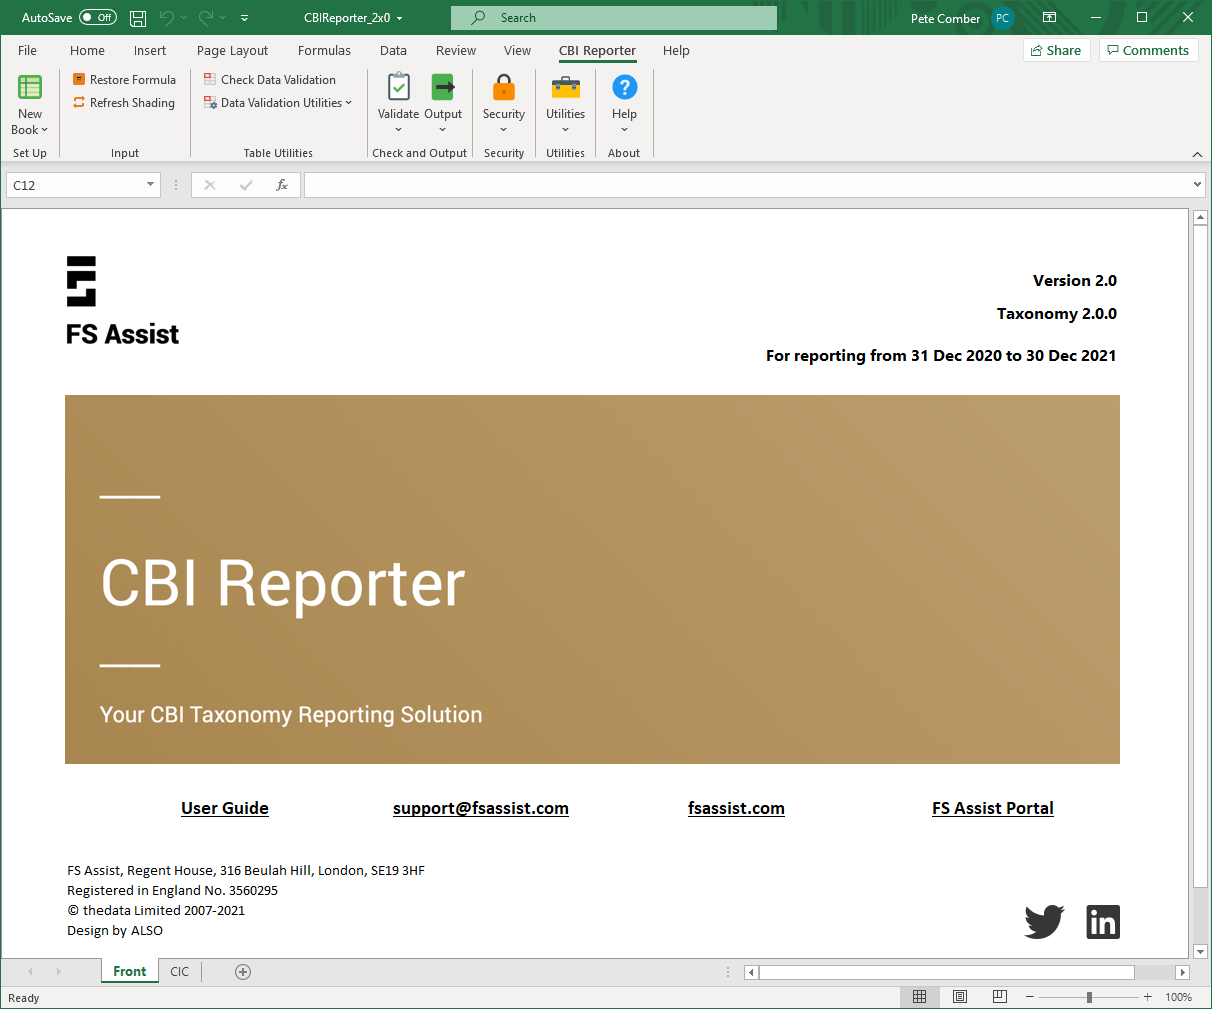Click the vertical scrollbar down arrow

(1201, 951)
